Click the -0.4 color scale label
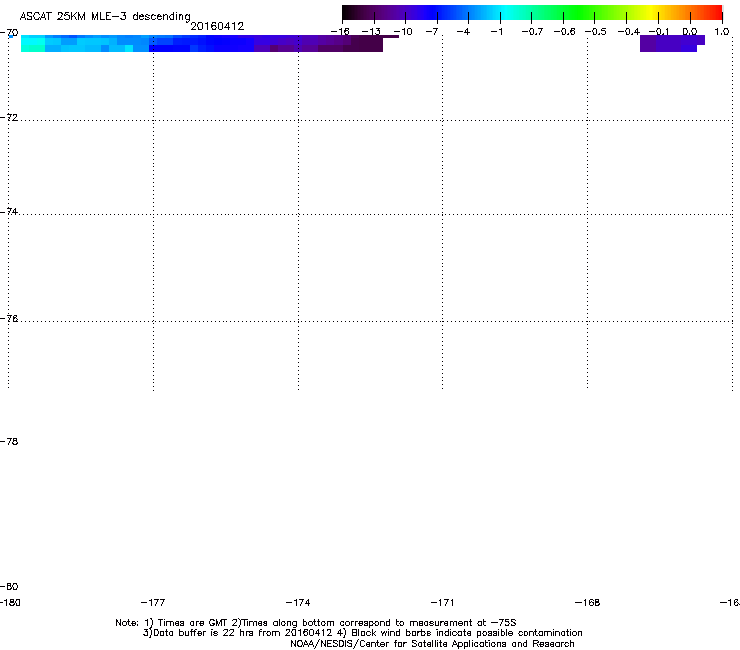Viewport: 740px width, 650px height. coord(629,32)
